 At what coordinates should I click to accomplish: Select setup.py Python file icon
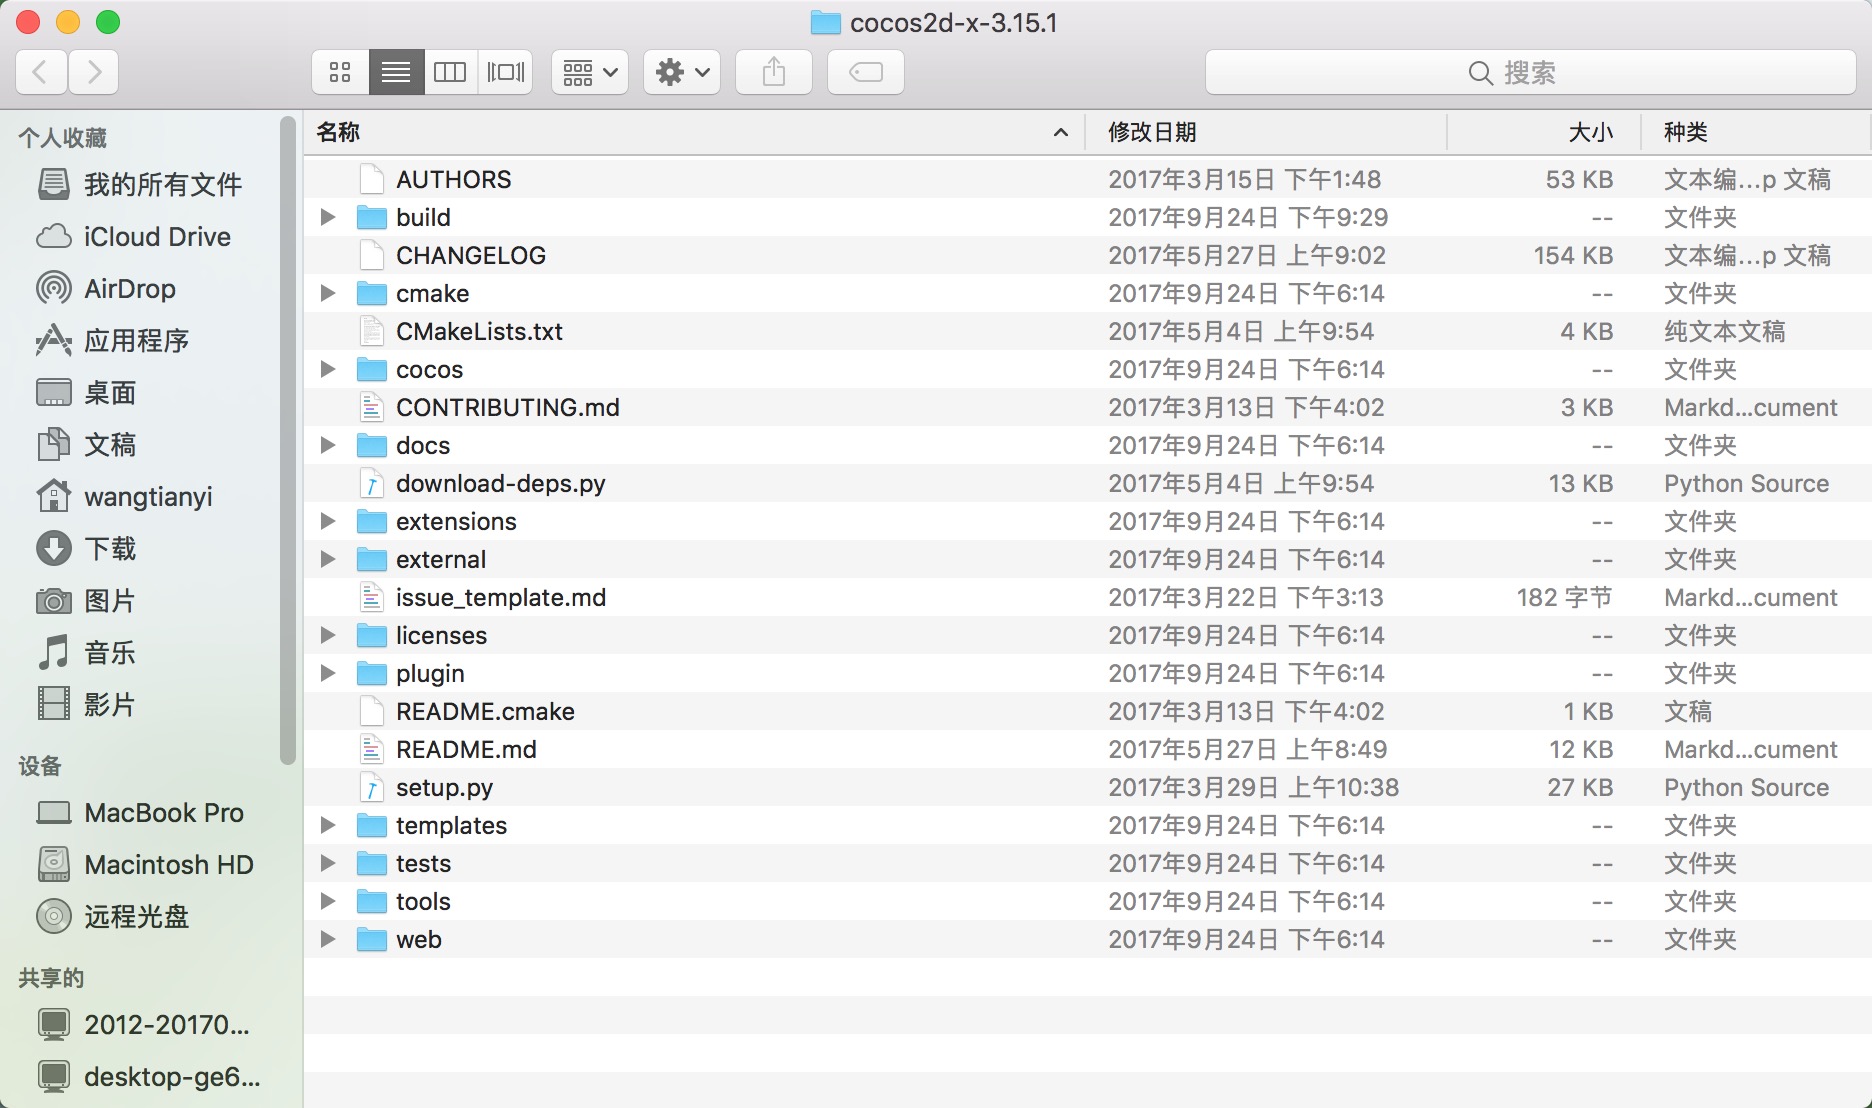pos(372,787)
